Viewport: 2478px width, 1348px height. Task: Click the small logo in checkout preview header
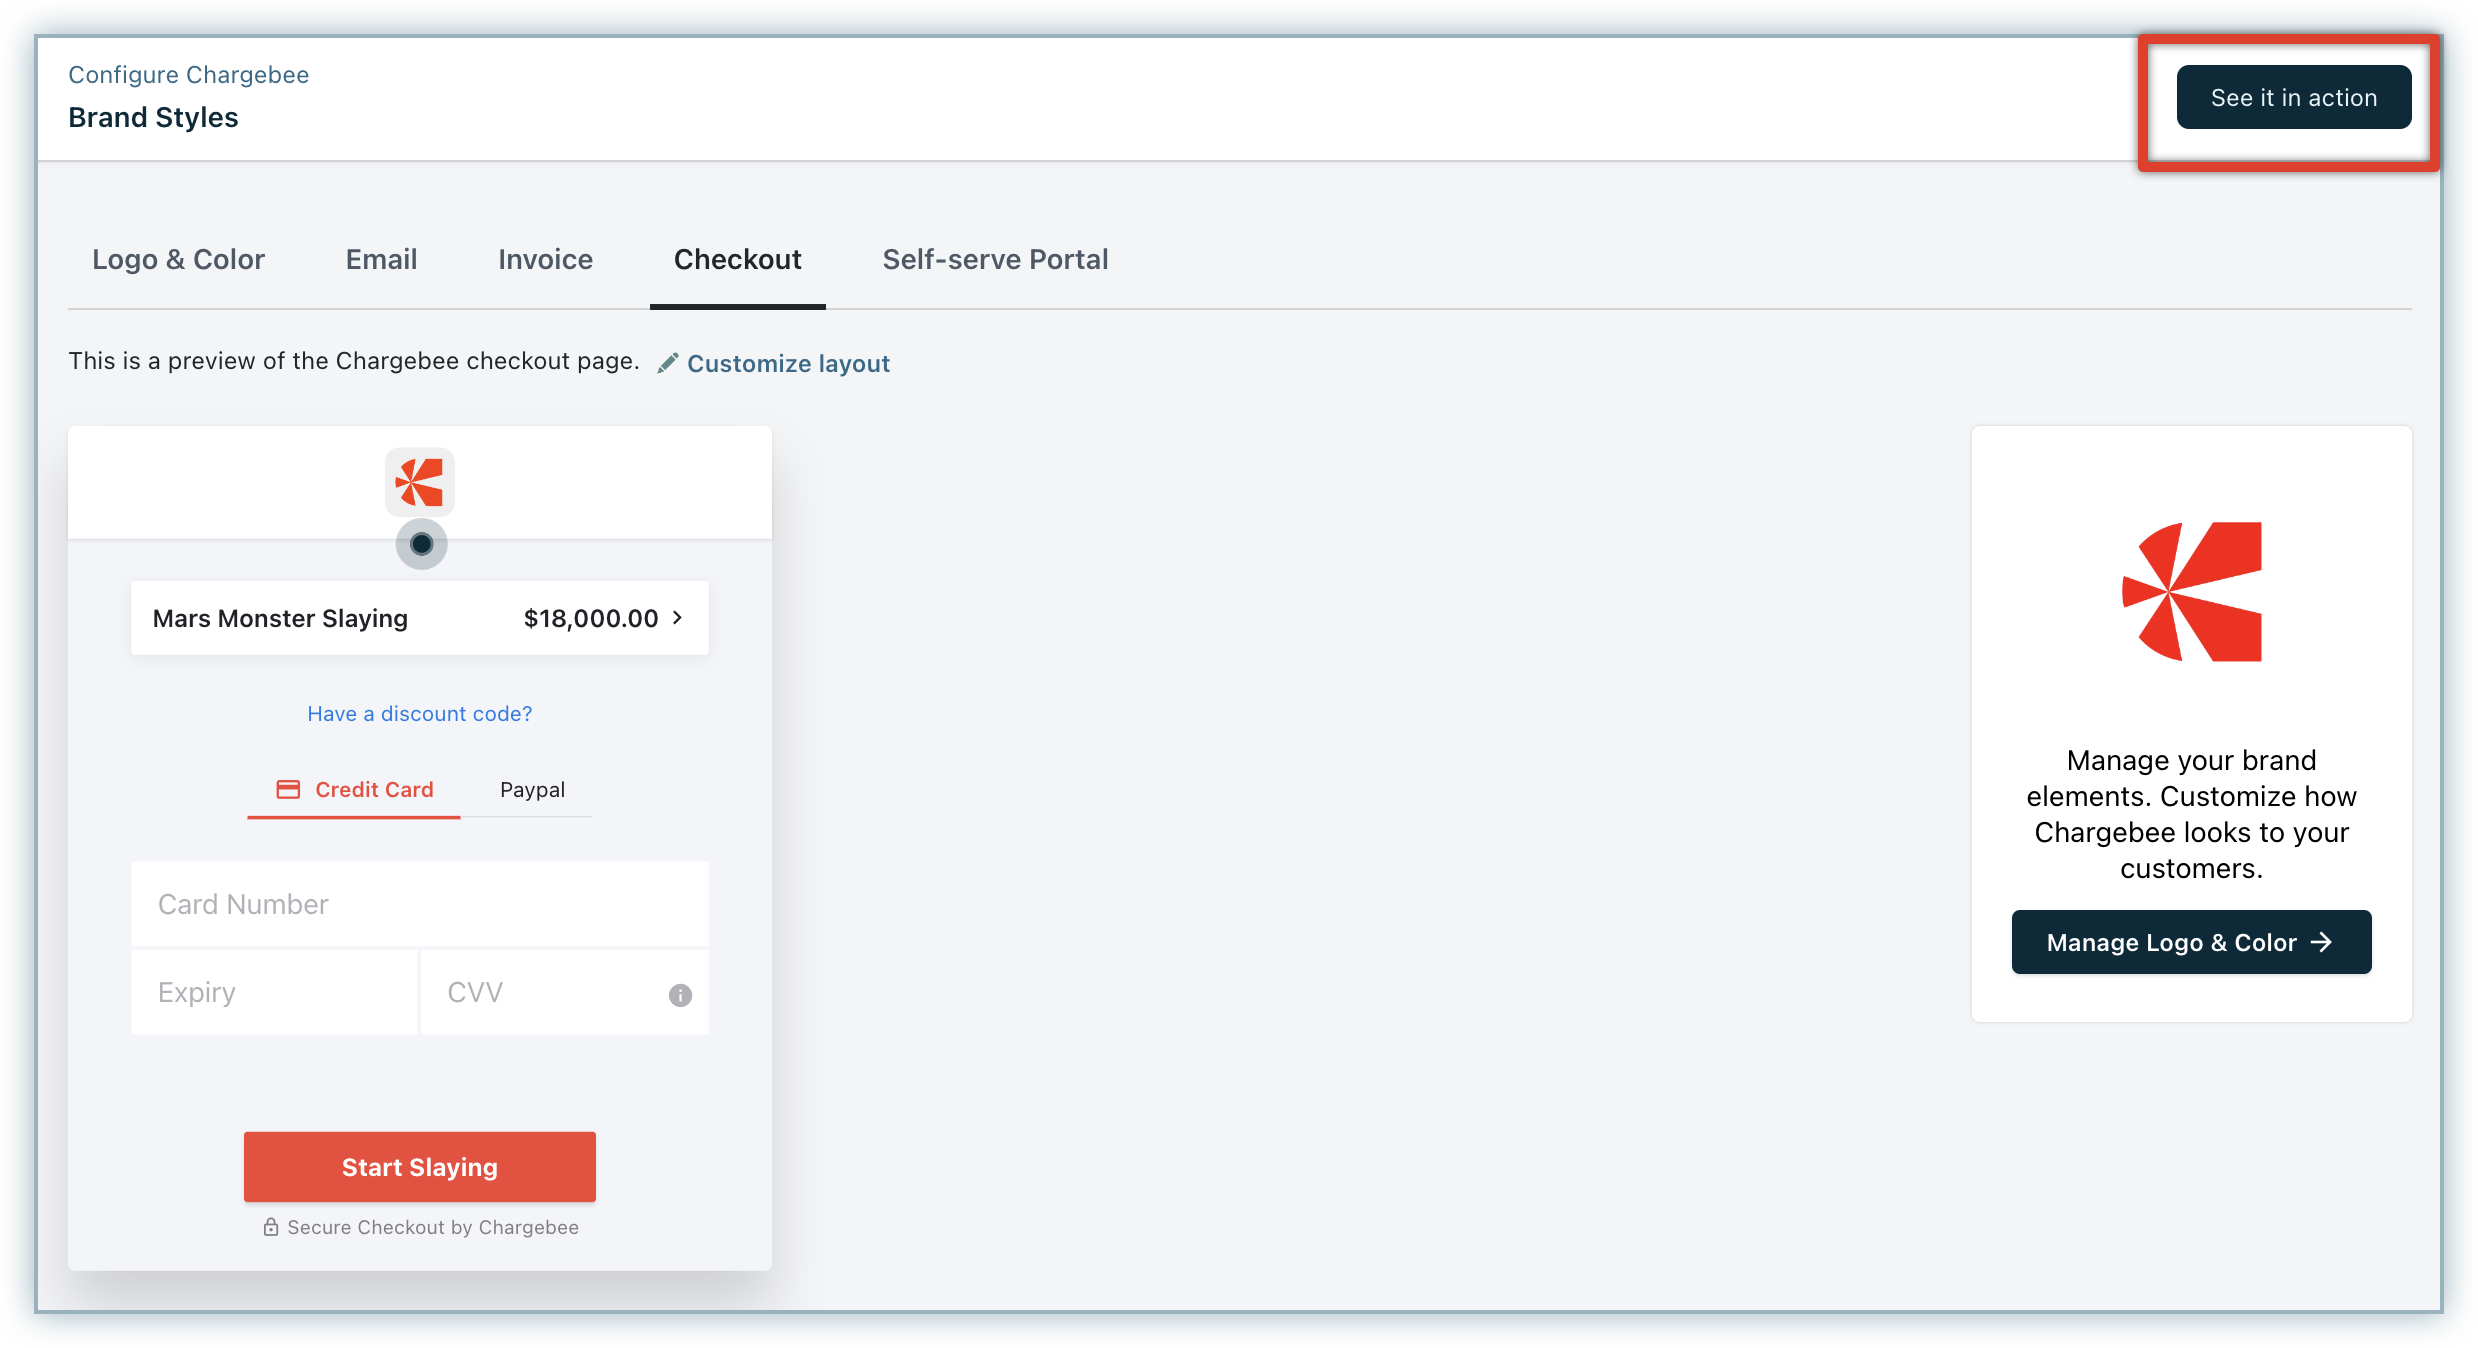click(420, 482)
